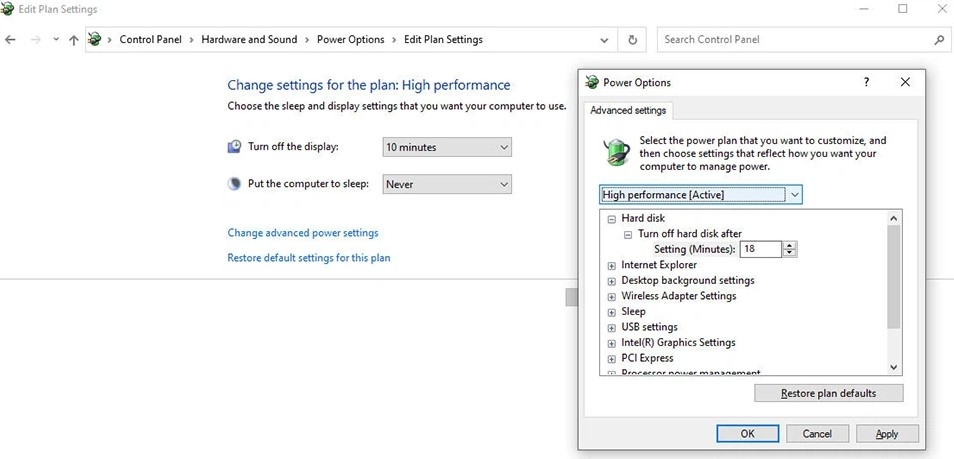Click the Refresh button in address bar
The width and height of the screenshot is (954, 459).
[633, 40]
